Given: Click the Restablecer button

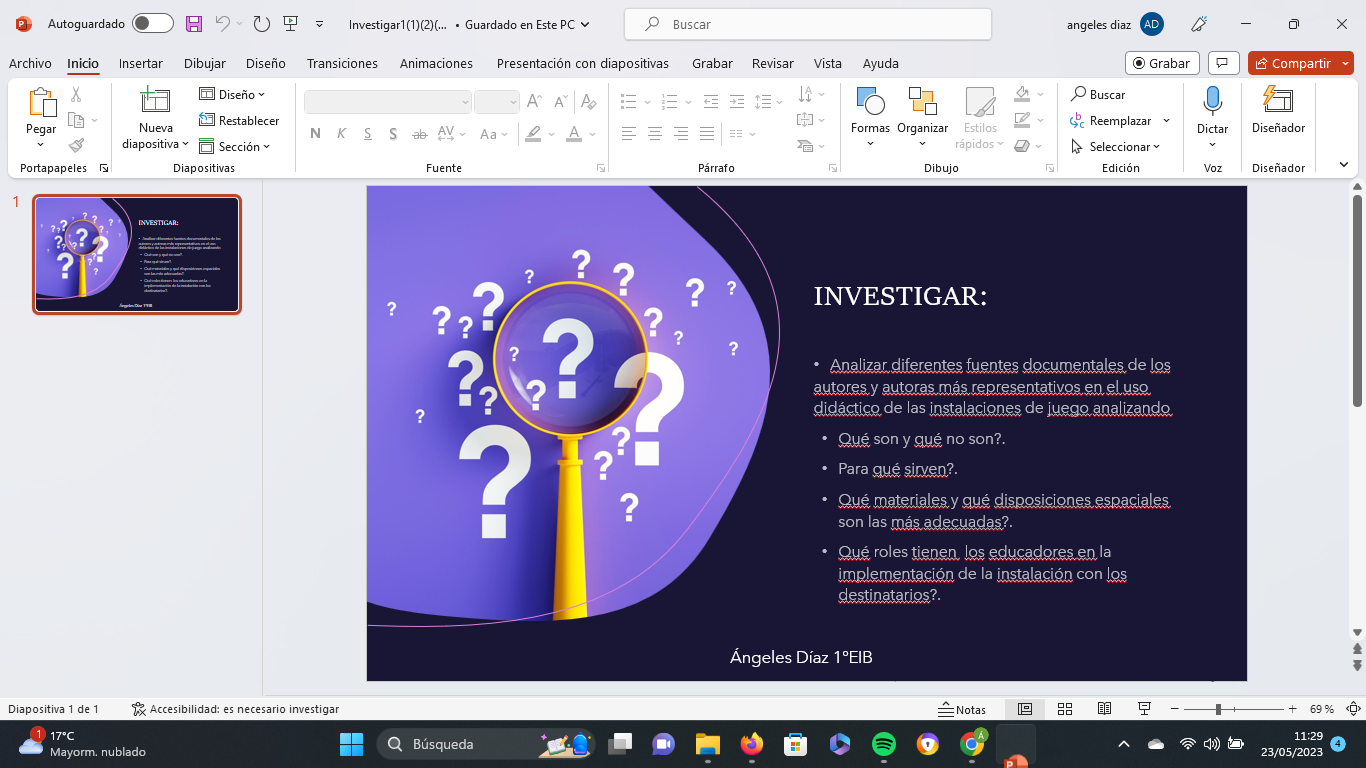Looking at the screenshot, I should tap(240, 121).
